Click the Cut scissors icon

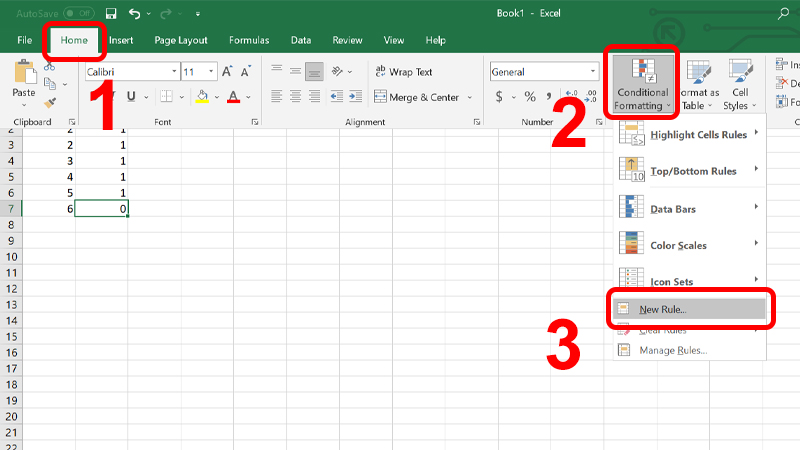click(50, 66)
